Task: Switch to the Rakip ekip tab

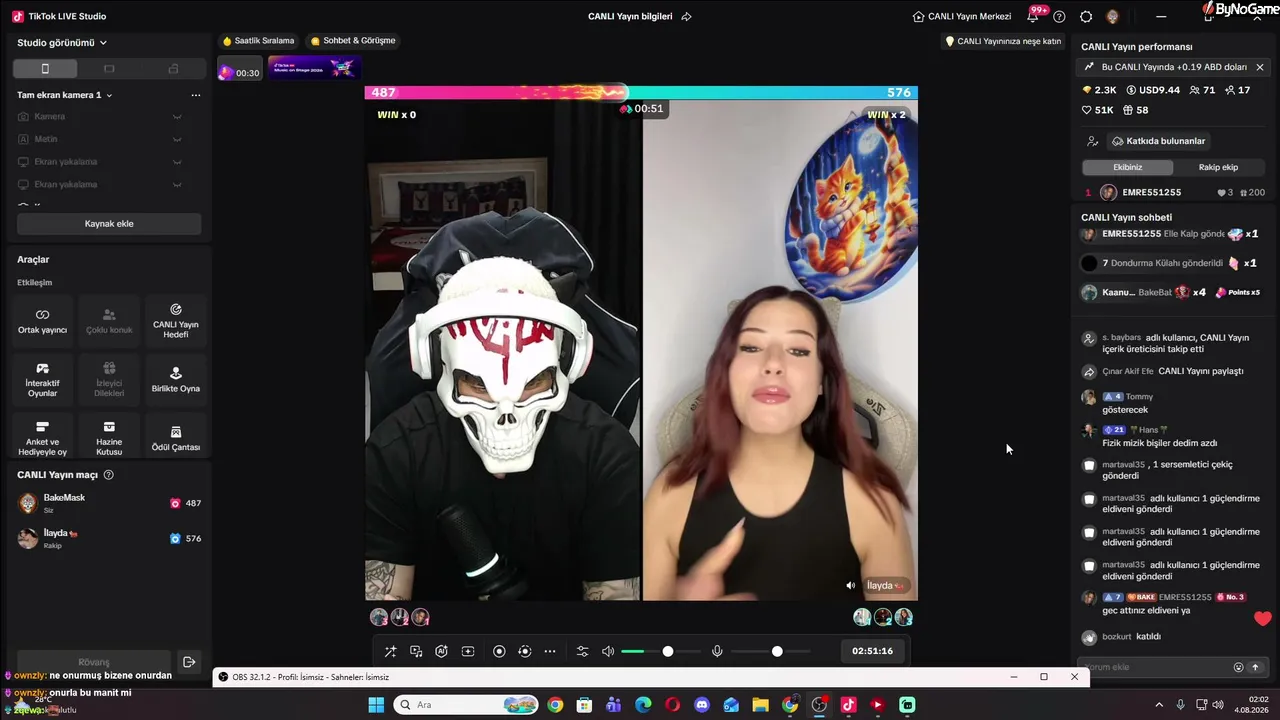Action: click(1218, 167)
